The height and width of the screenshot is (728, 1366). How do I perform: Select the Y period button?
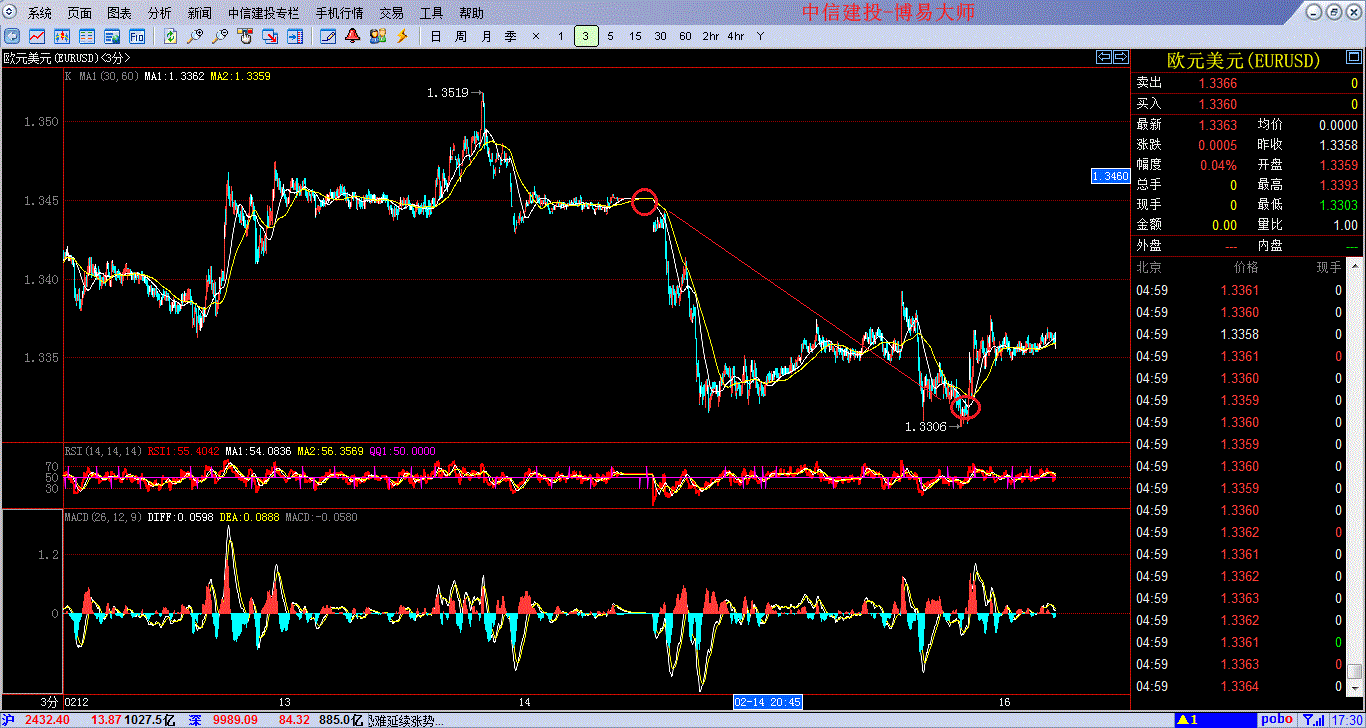[760, 36]
